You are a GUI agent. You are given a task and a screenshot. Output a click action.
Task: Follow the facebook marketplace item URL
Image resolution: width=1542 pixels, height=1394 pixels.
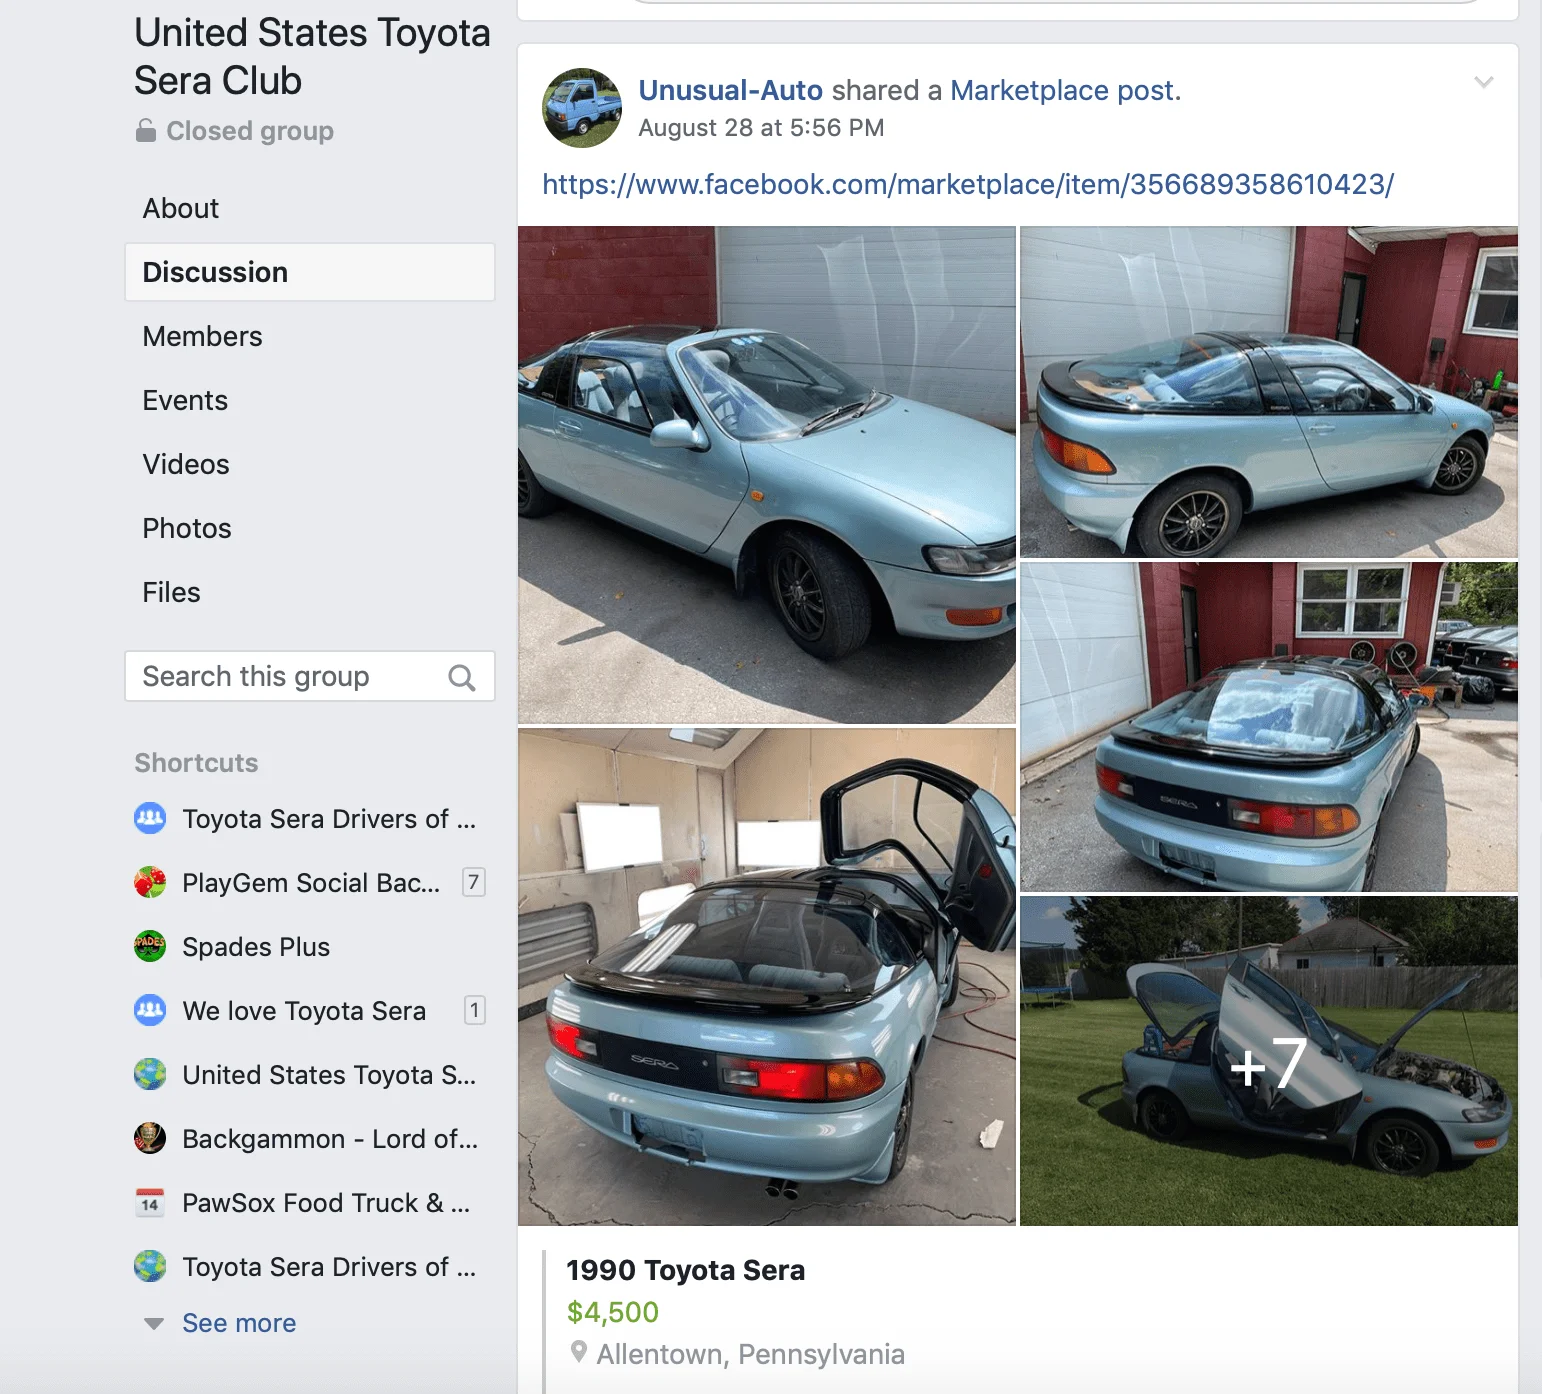pyautogui.click(x=967, y=184)
